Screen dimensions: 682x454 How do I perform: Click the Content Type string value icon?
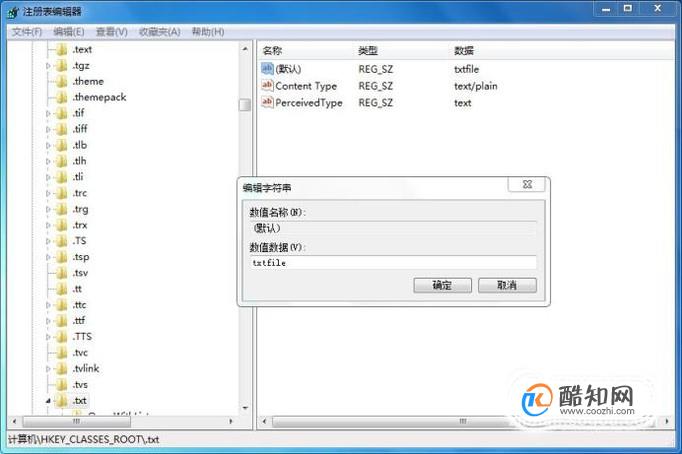coord(267,85)
